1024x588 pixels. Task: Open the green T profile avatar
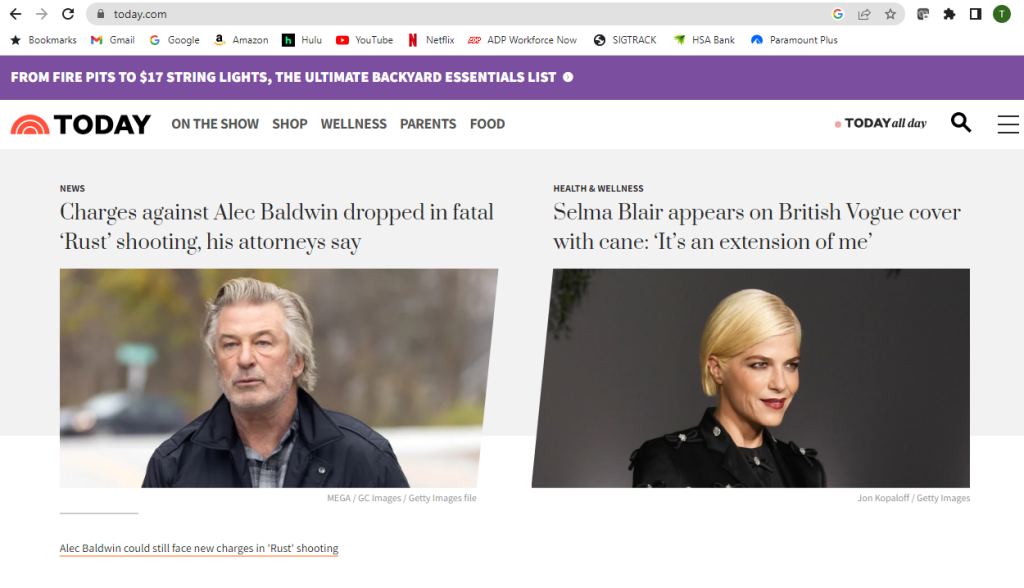[1002, 14]
